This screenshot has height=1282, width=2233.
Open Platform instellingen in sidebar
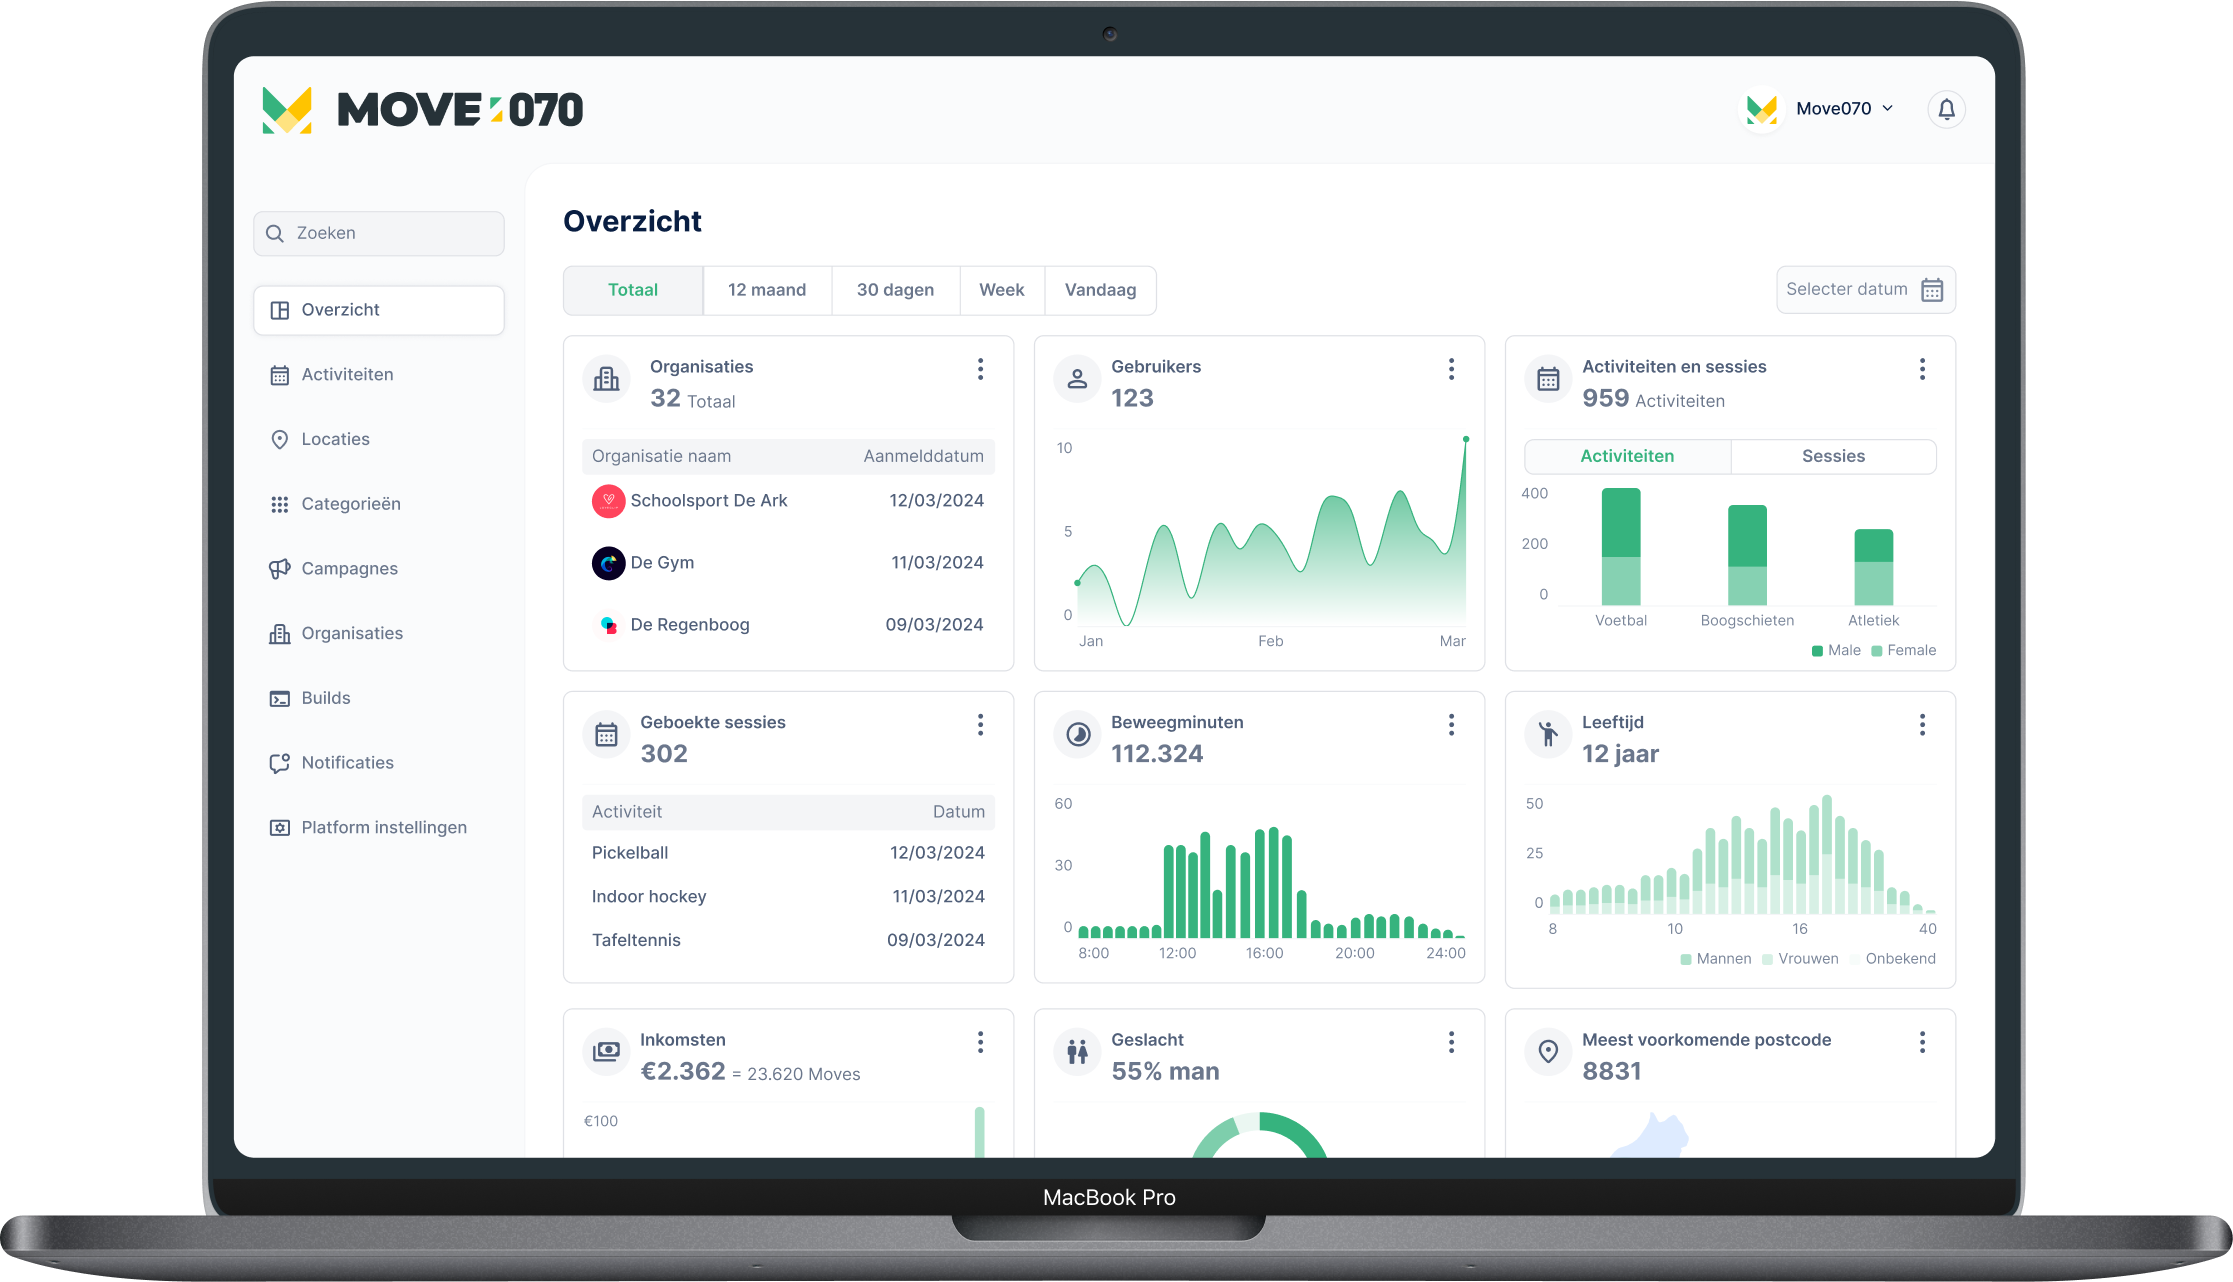pyautogui.click(x=383, y=828)
